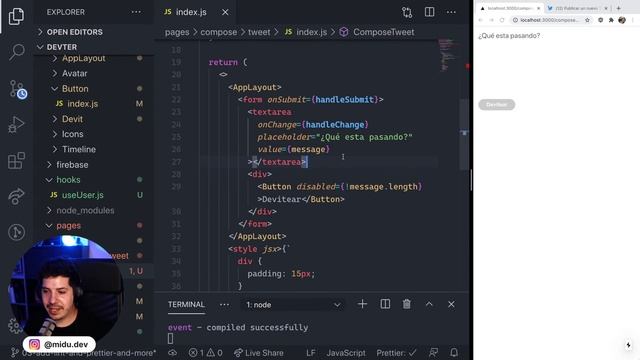Open Explorer more actions ellipsis

136,12
